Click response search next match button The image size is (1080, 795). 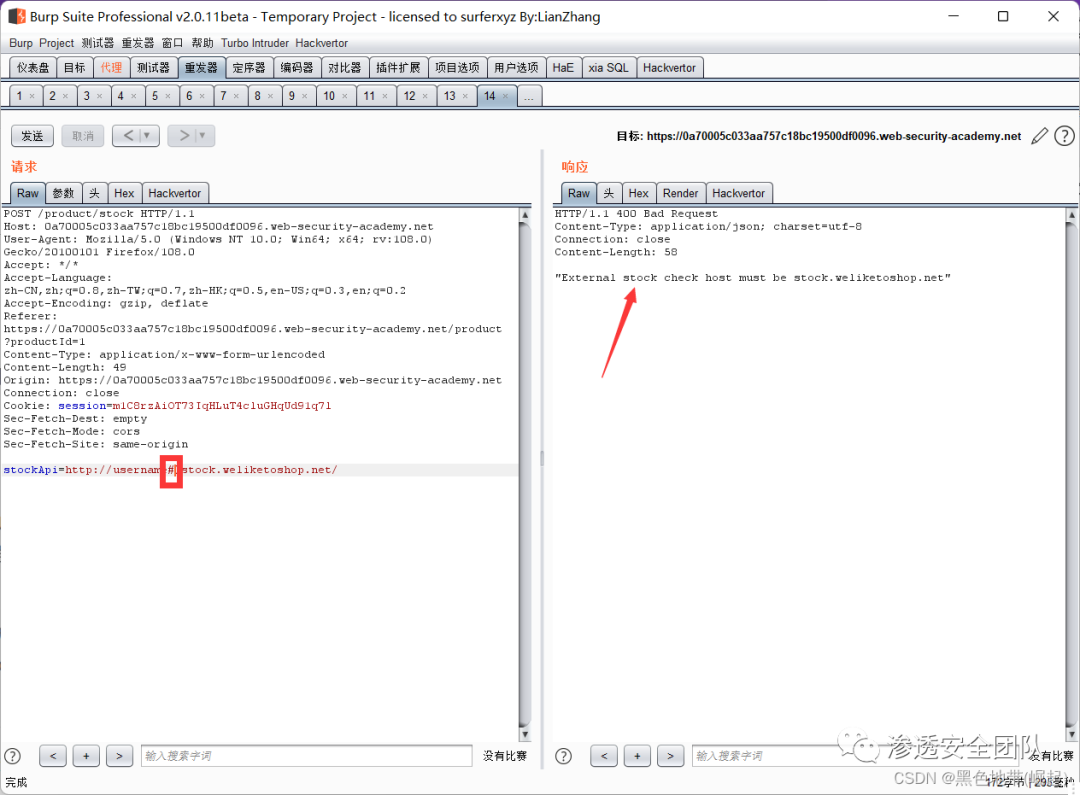tap(670, 756)
